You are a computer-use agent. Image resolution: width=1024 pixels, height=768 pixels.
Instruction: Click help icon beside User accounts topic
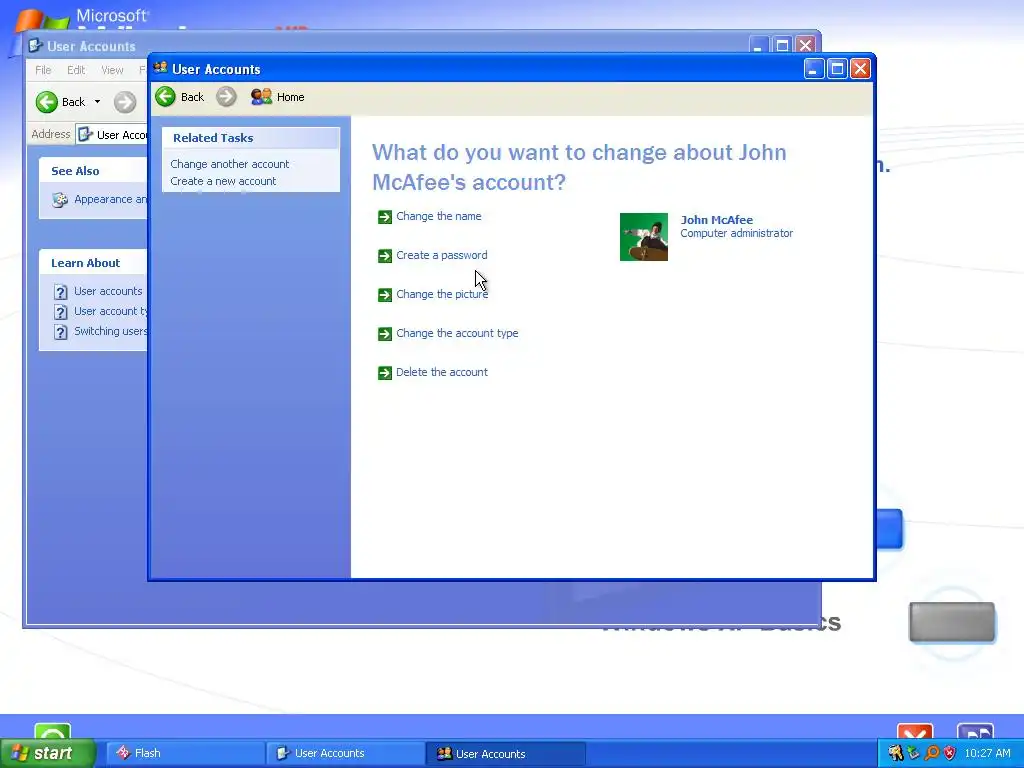click(x=60, y=292)
